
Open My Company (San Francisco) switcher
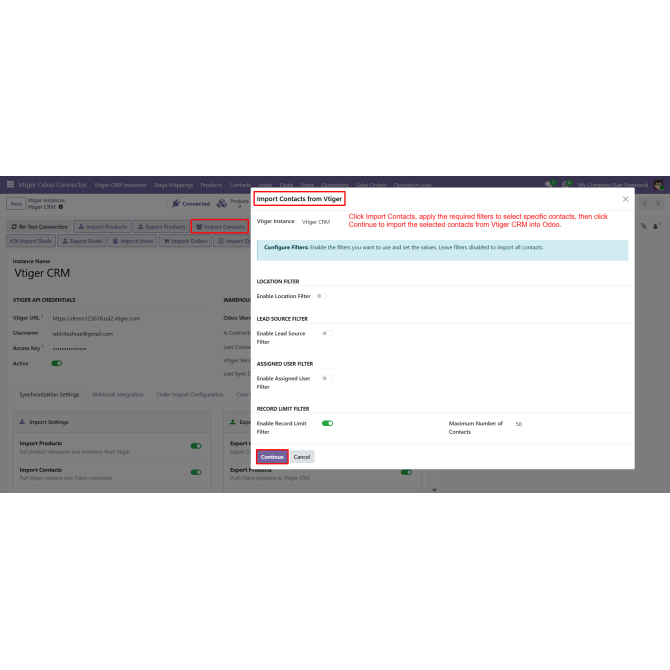click(x=613, y=185)
